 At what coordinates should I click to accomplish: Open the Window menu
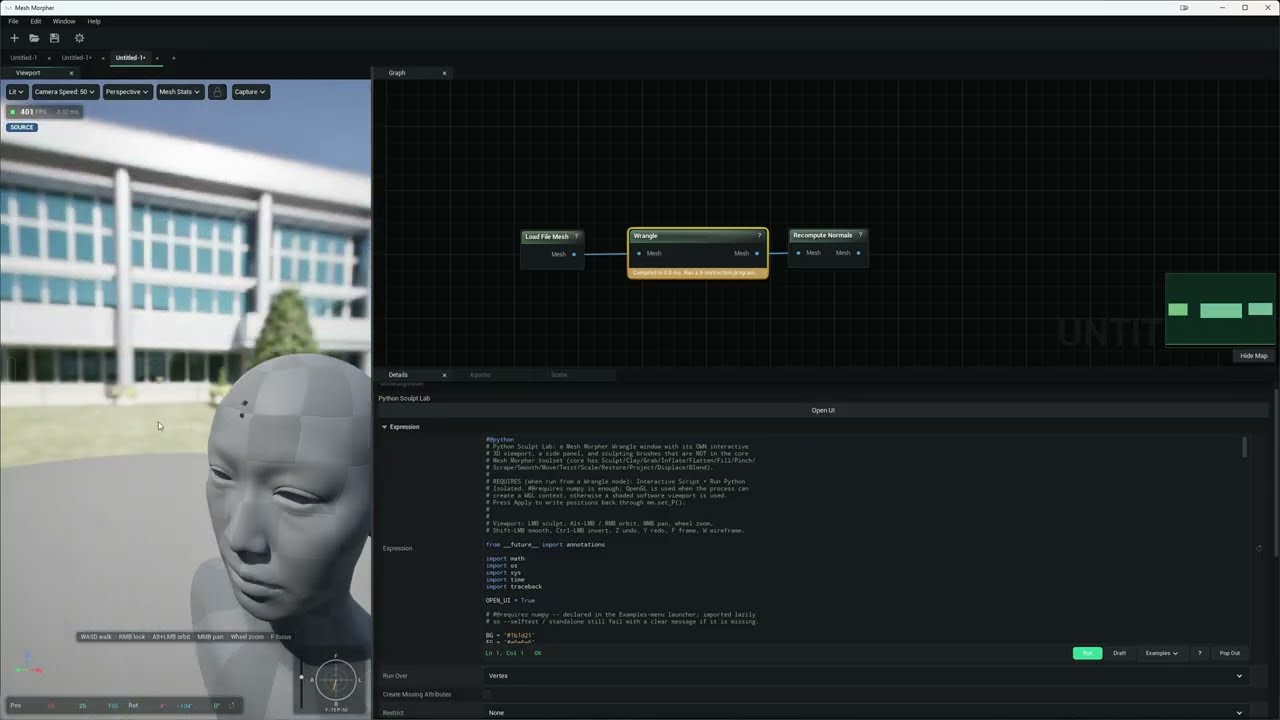tap(63, 21)
